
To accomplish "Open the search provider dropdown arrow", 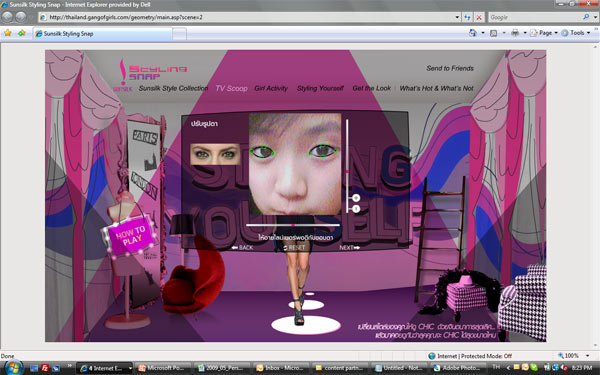I will coord(595,17).
